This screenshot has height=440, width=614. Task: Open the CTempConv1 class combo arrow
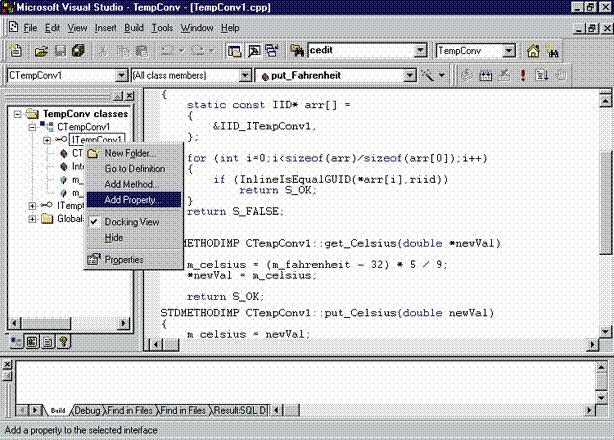[x=121, y=75]
